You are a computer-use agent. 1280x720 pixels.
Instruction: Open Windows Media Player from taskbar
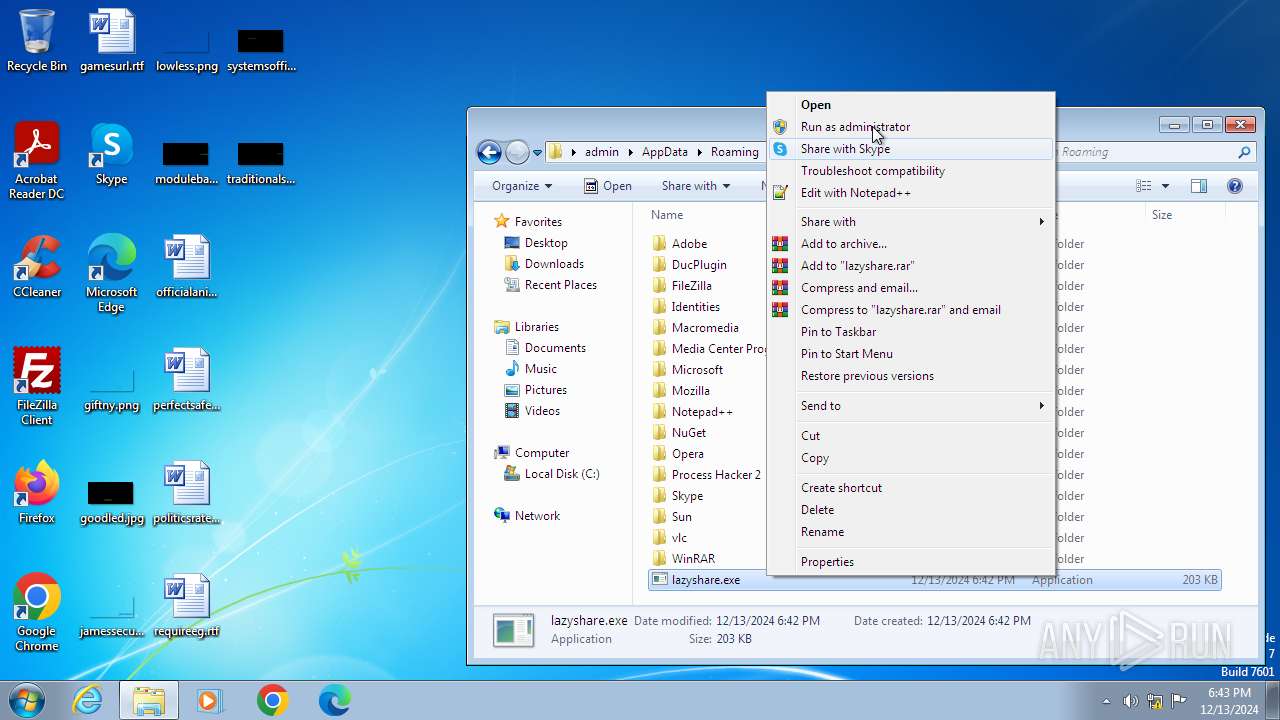(210, 700)
